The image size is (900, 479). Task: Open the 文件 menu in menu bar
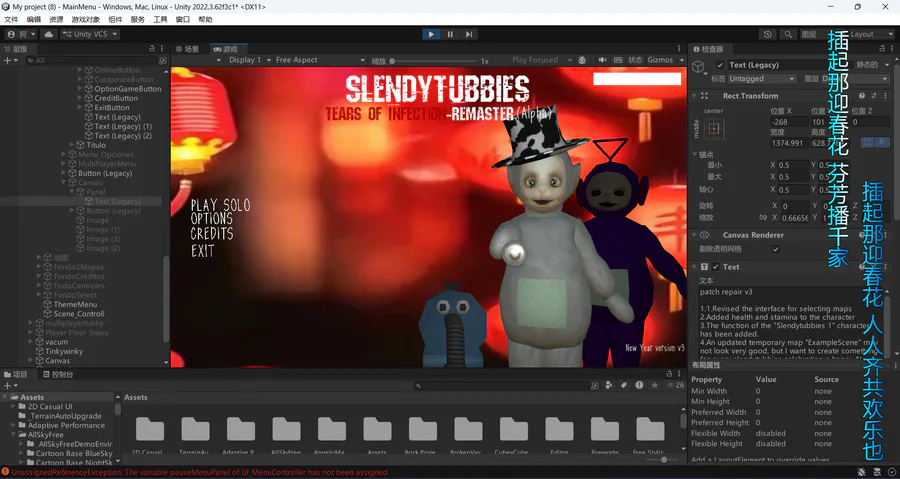pos(11,20)
